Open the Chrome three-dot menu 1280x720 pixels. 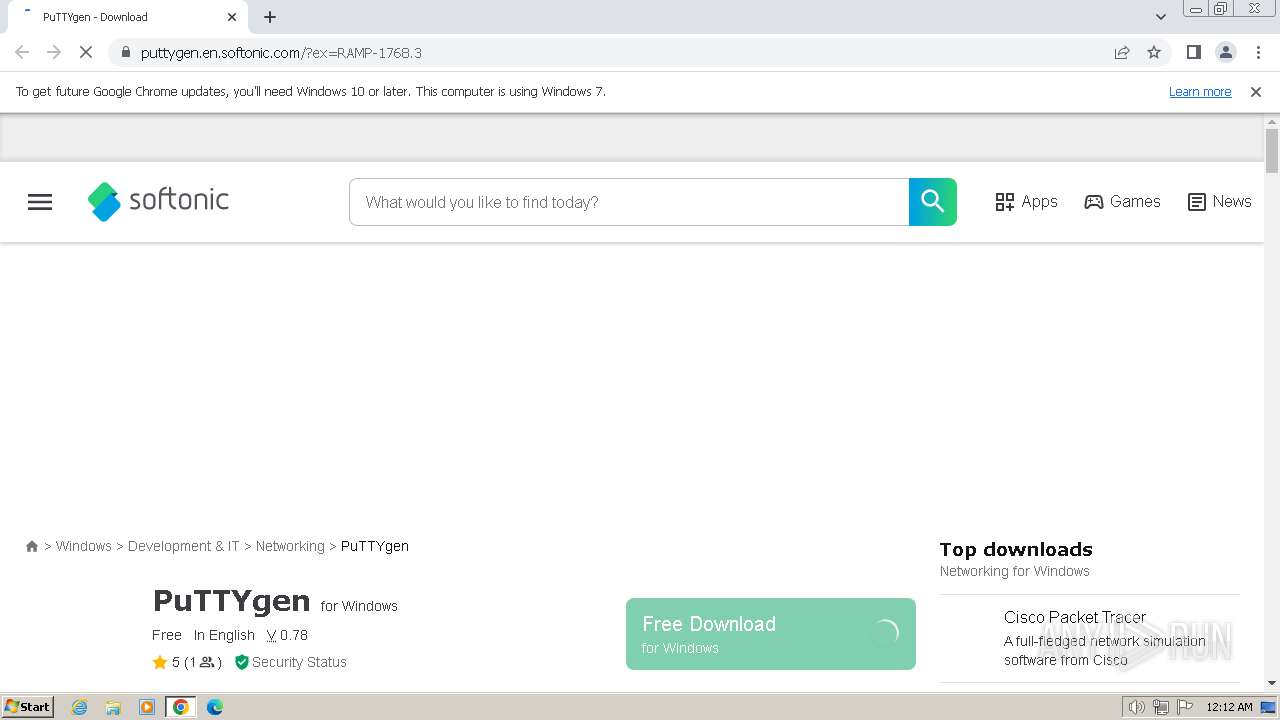(1258, 53)
